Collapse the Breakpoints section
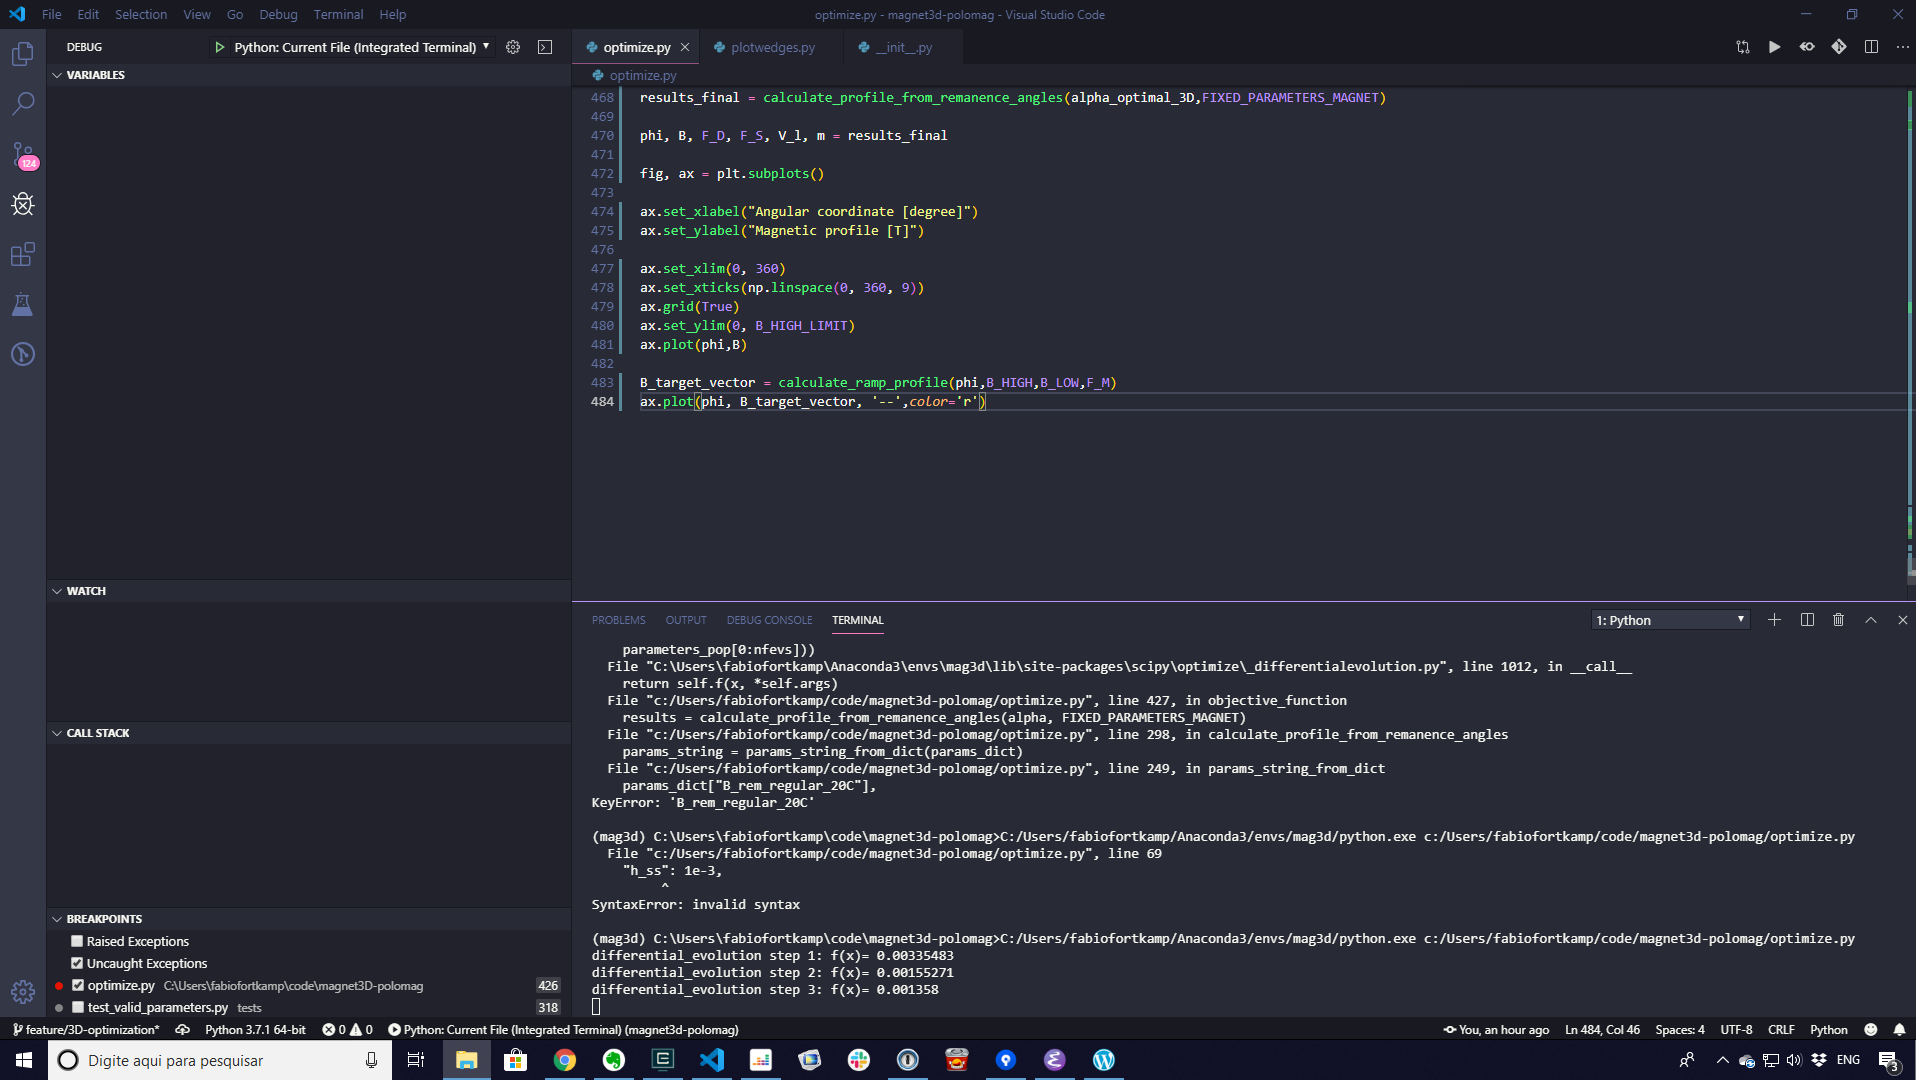Screen dimensions: 1916x1080 103,919
